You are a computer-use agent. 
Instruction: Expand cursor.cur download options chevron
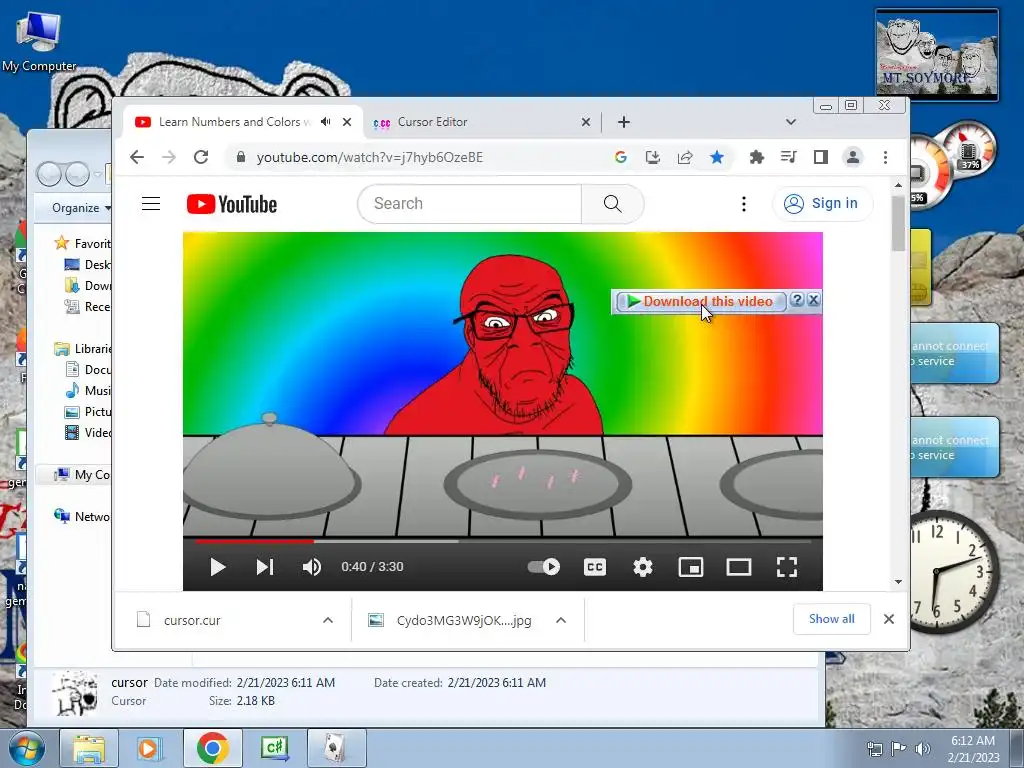328,620
